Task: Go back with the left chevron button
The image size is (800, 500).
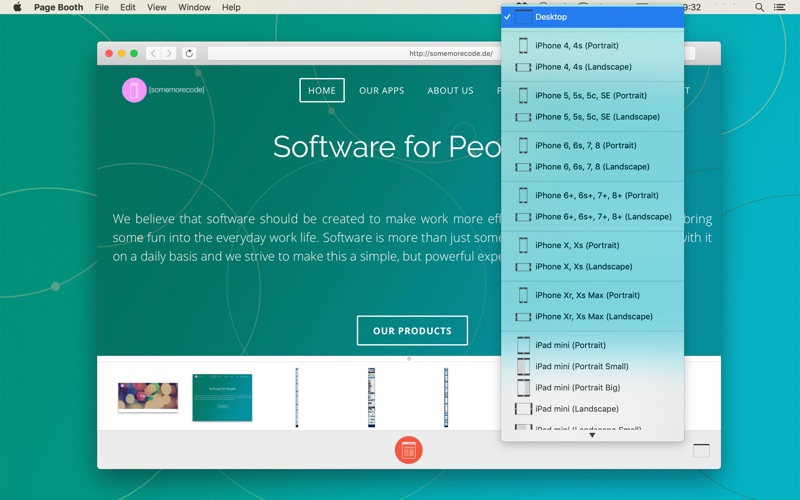Action: click(154, 53)
